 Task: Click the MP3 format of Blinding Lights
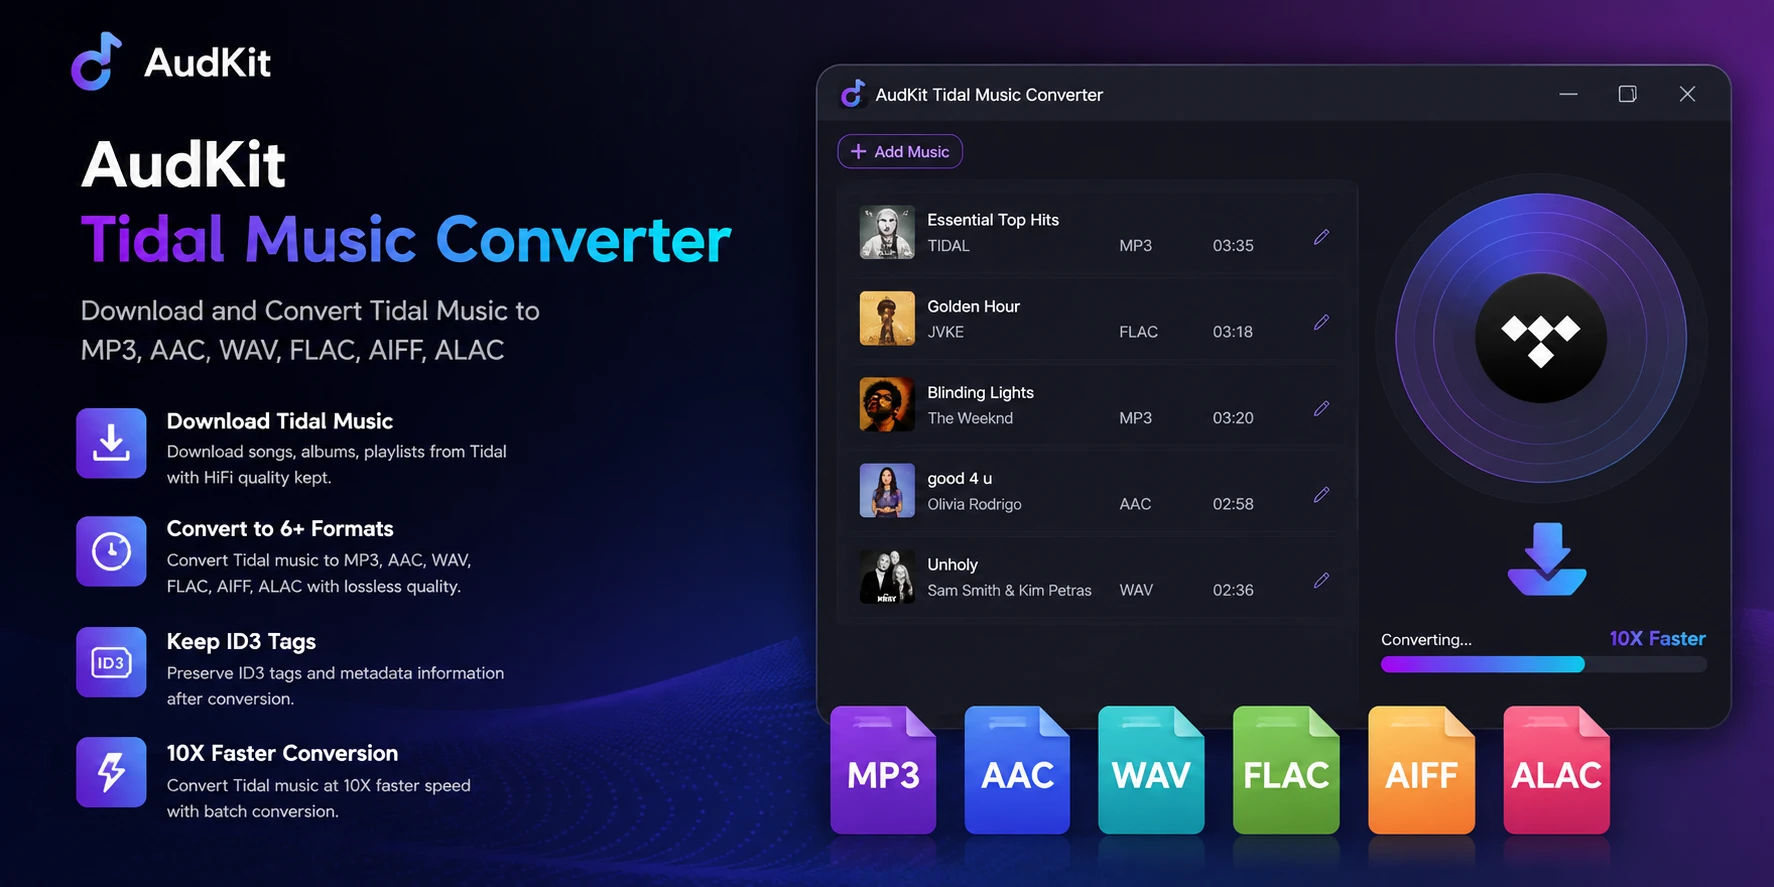point(1135,418)
